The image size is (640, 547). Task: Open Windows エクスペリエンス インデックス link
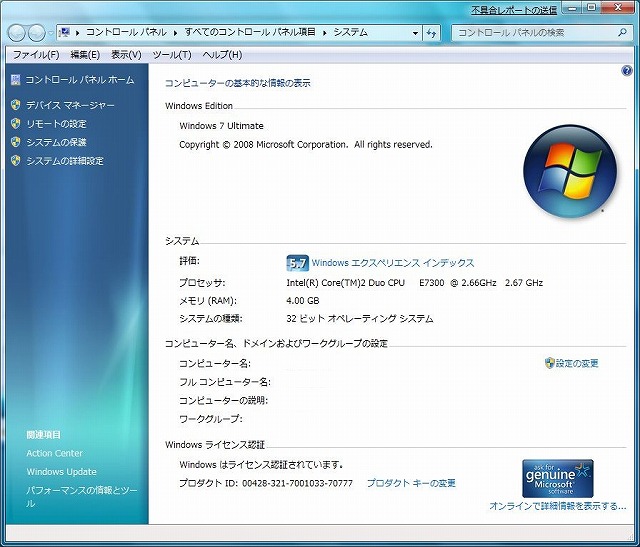(393, 263)
